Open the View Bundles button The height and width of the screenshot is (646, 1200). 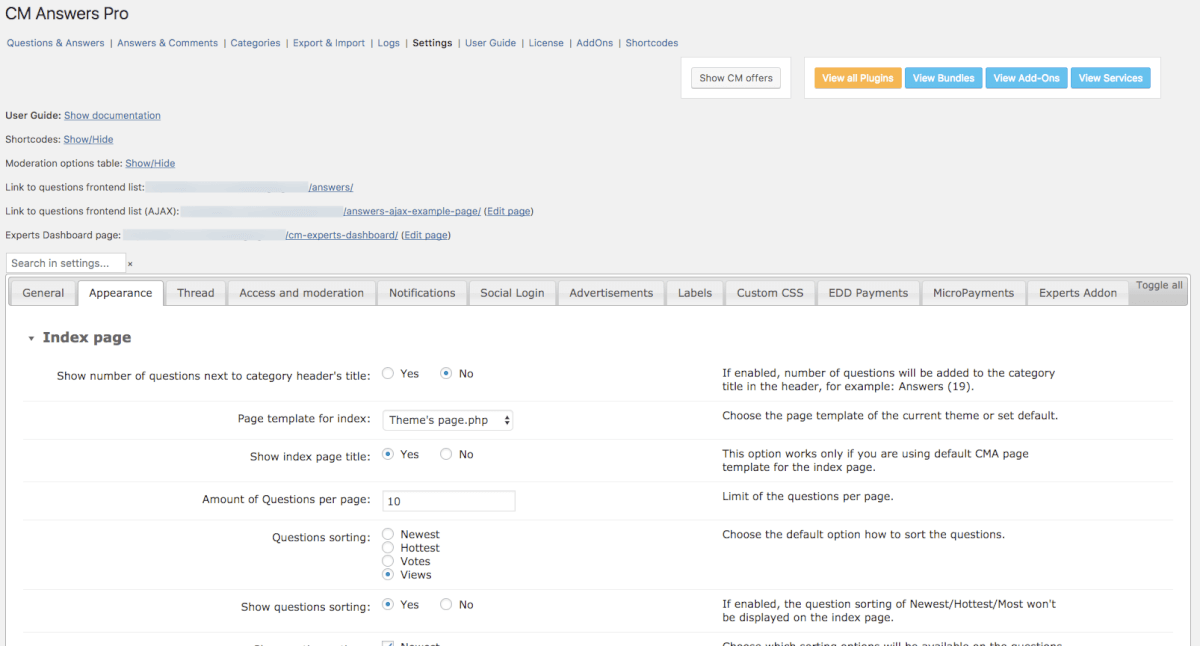(943, 78)
